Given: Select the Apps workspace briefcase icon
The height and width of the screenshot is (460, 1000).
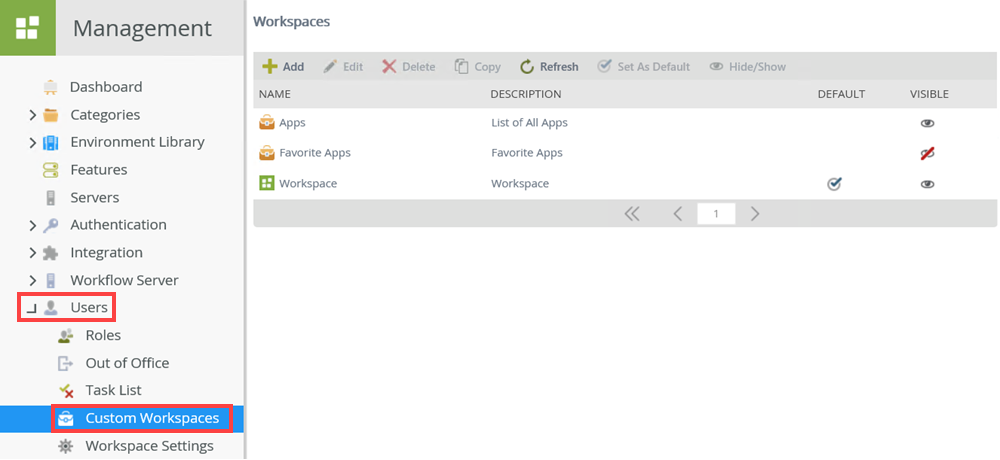Looking at the screenshot, I should point(267,123).
